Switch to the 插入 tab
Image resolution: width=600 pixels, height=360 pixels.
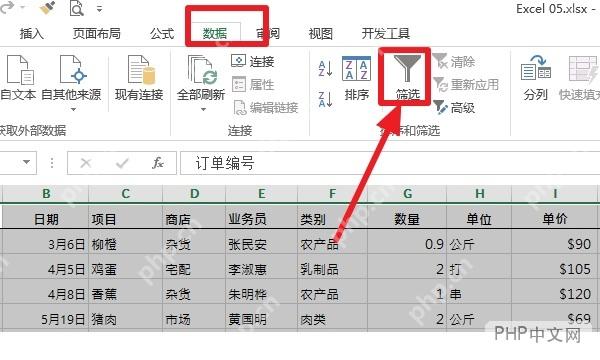coord(32,34)
